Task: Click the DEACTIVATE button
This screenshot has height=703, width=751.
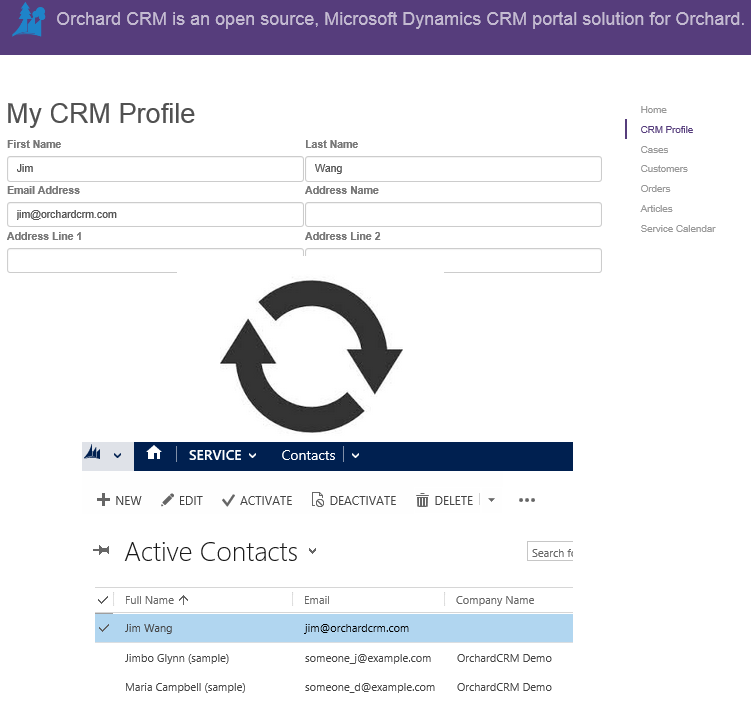Action: tap(353, 500)
